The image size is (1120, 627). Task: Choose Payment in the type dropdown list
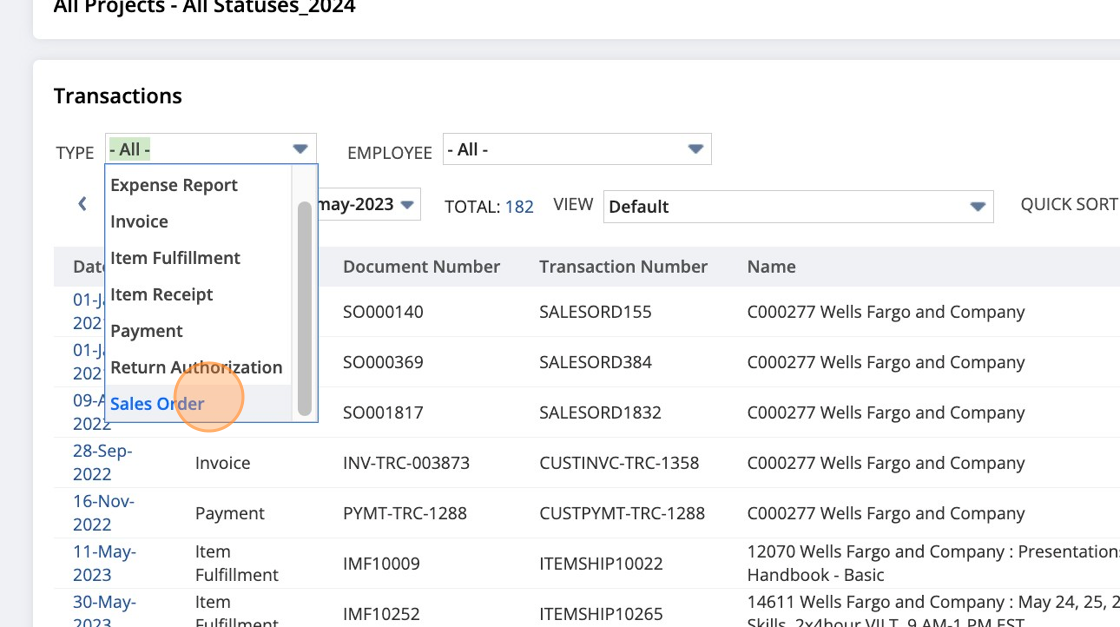coord(198,331)
